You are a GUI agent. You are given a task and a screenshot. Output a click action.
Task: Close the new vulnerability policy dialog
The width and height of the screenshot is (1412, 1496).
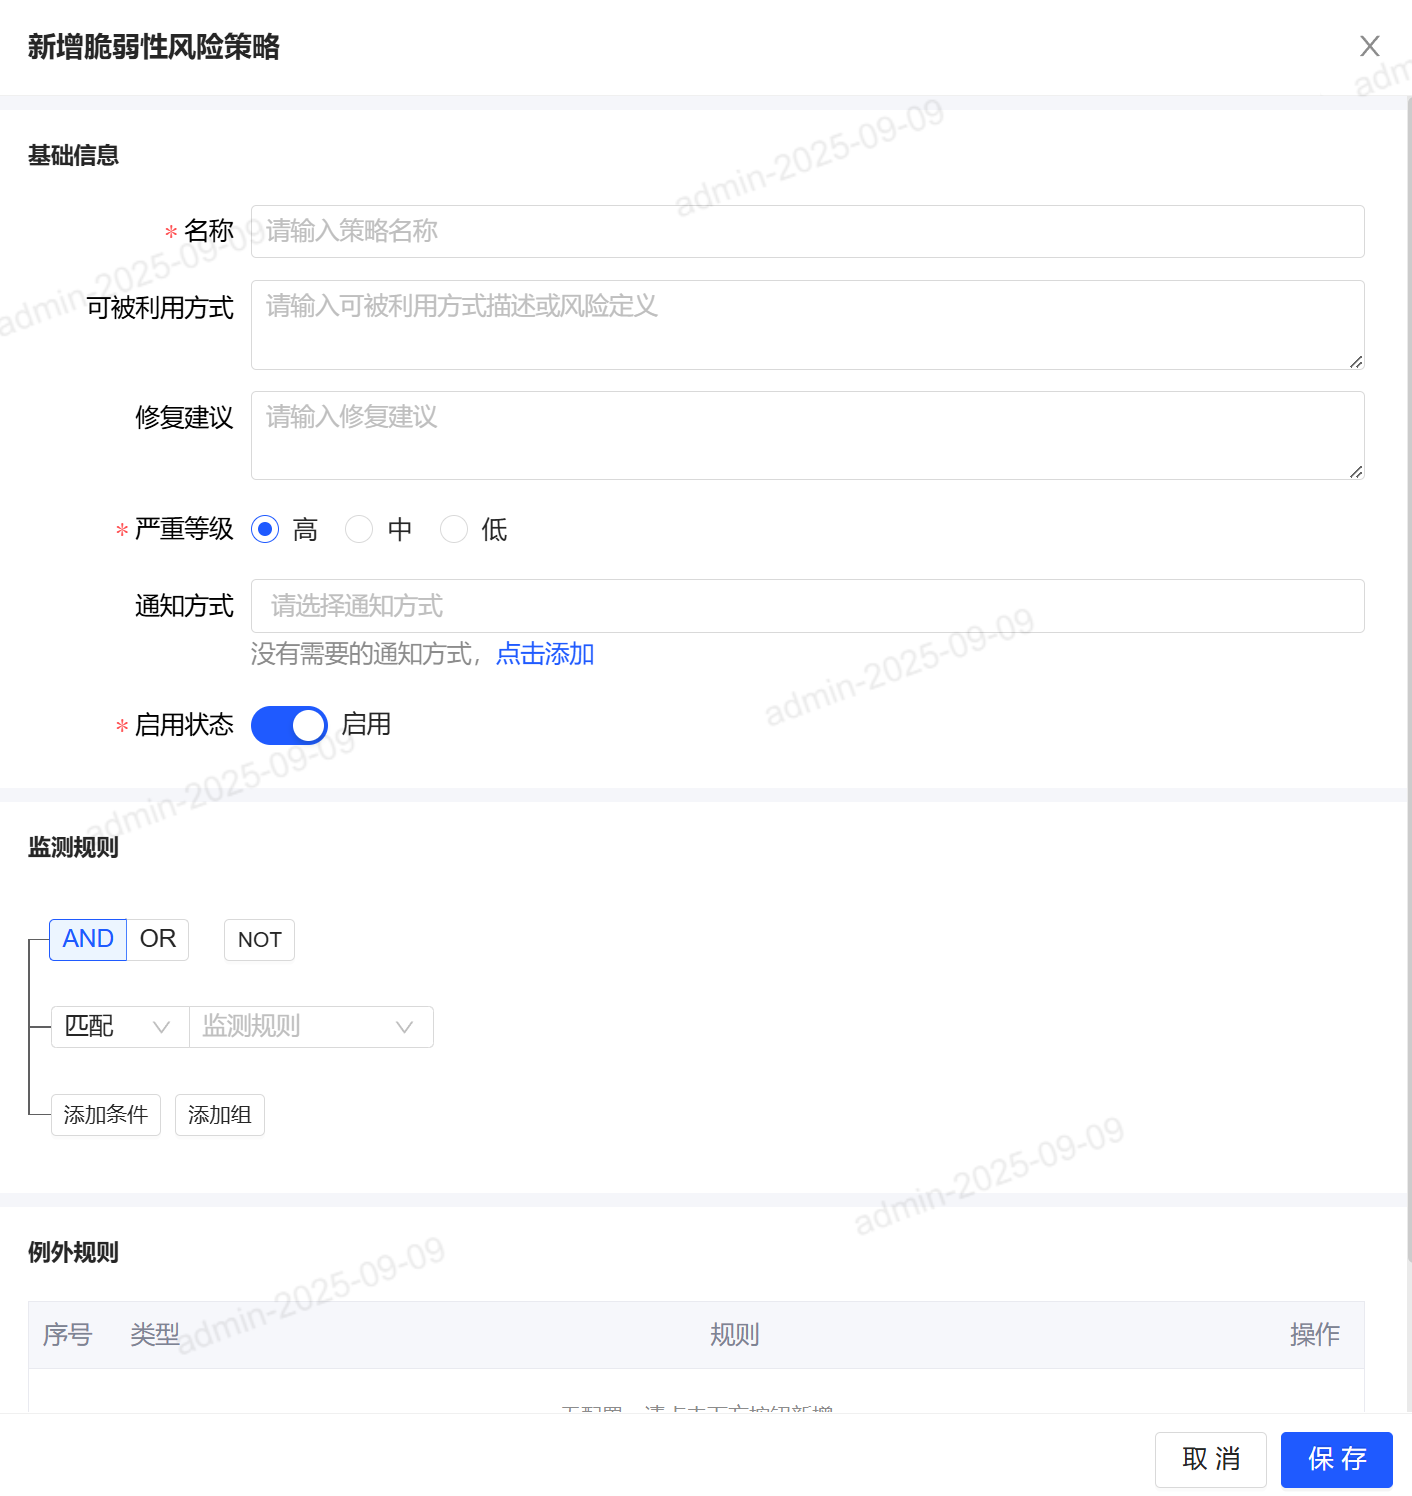coord(1369,46)
